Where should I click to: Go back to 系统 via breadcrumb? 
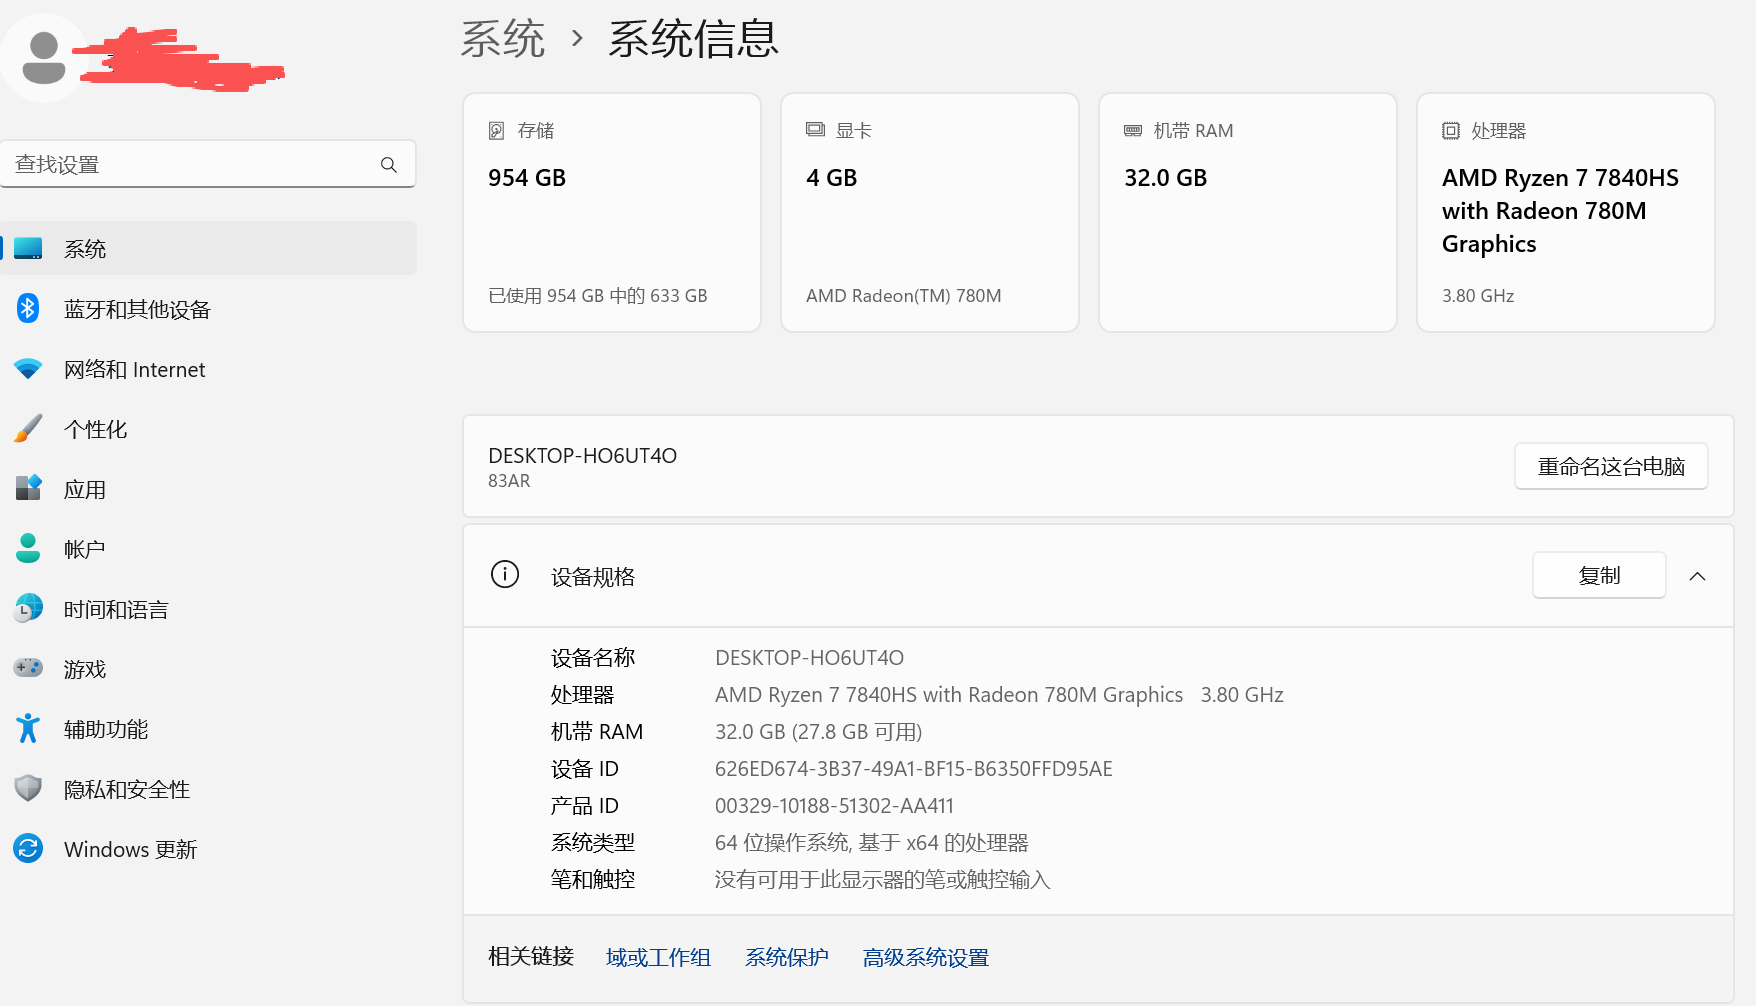(x=503, y=38)
